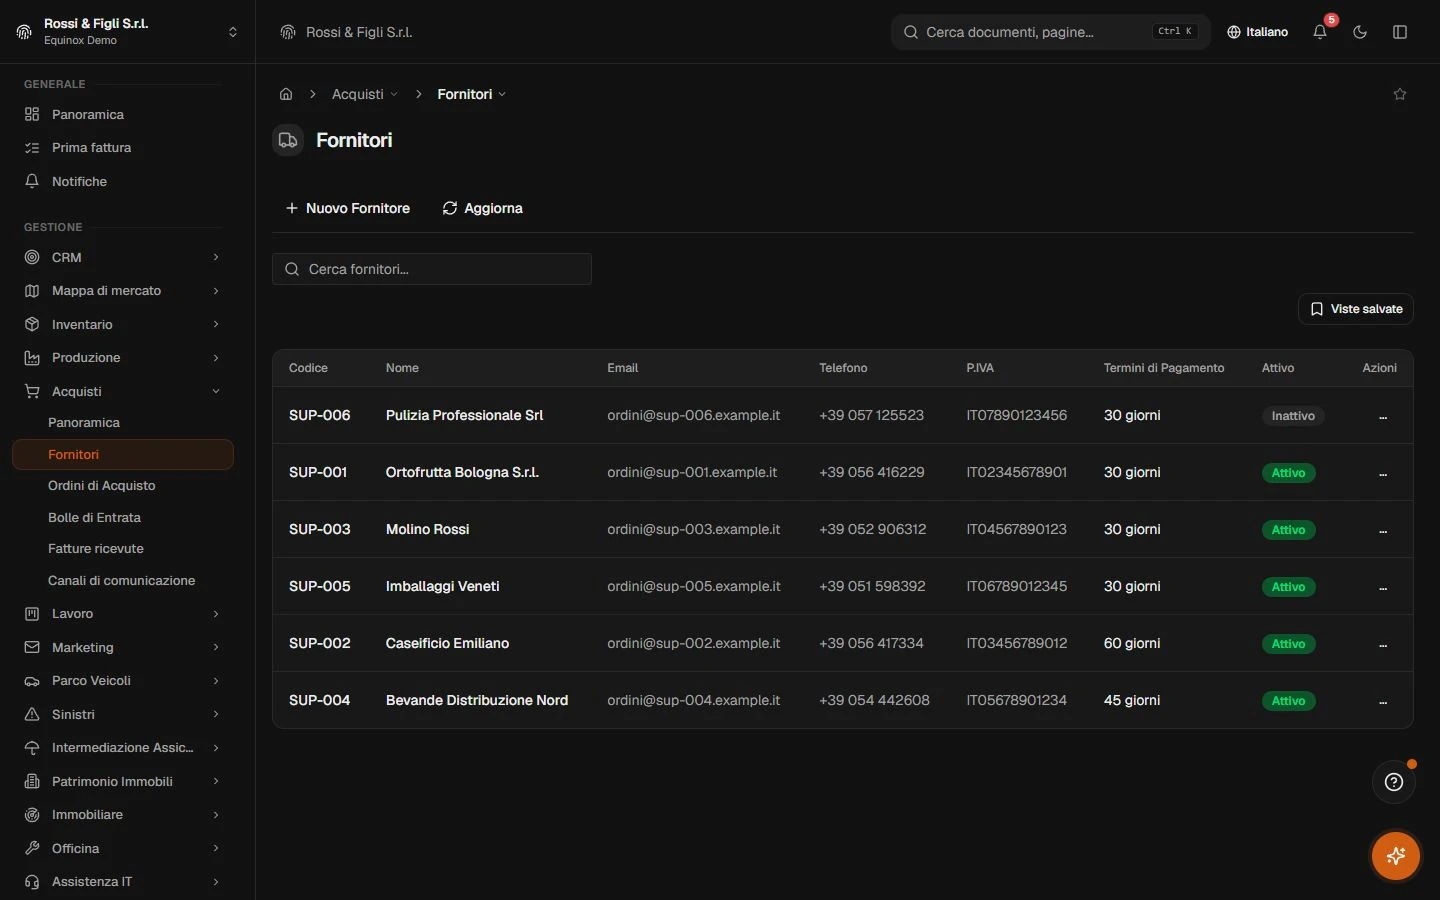The image size is (1440, 900).
Task: Click the home breadcrumb icon
Action: [x=286, y=94]
